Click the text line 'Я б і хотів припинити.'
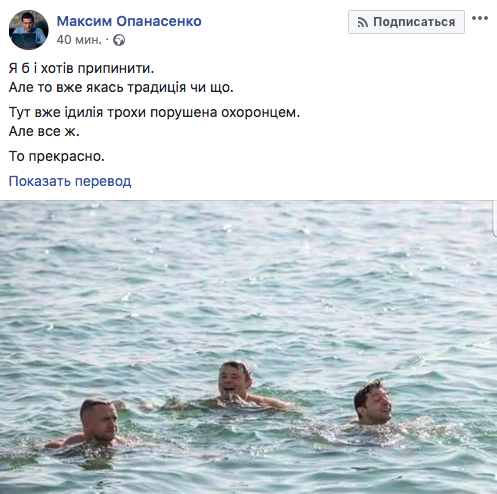497x494 pixels. [81, 68]
